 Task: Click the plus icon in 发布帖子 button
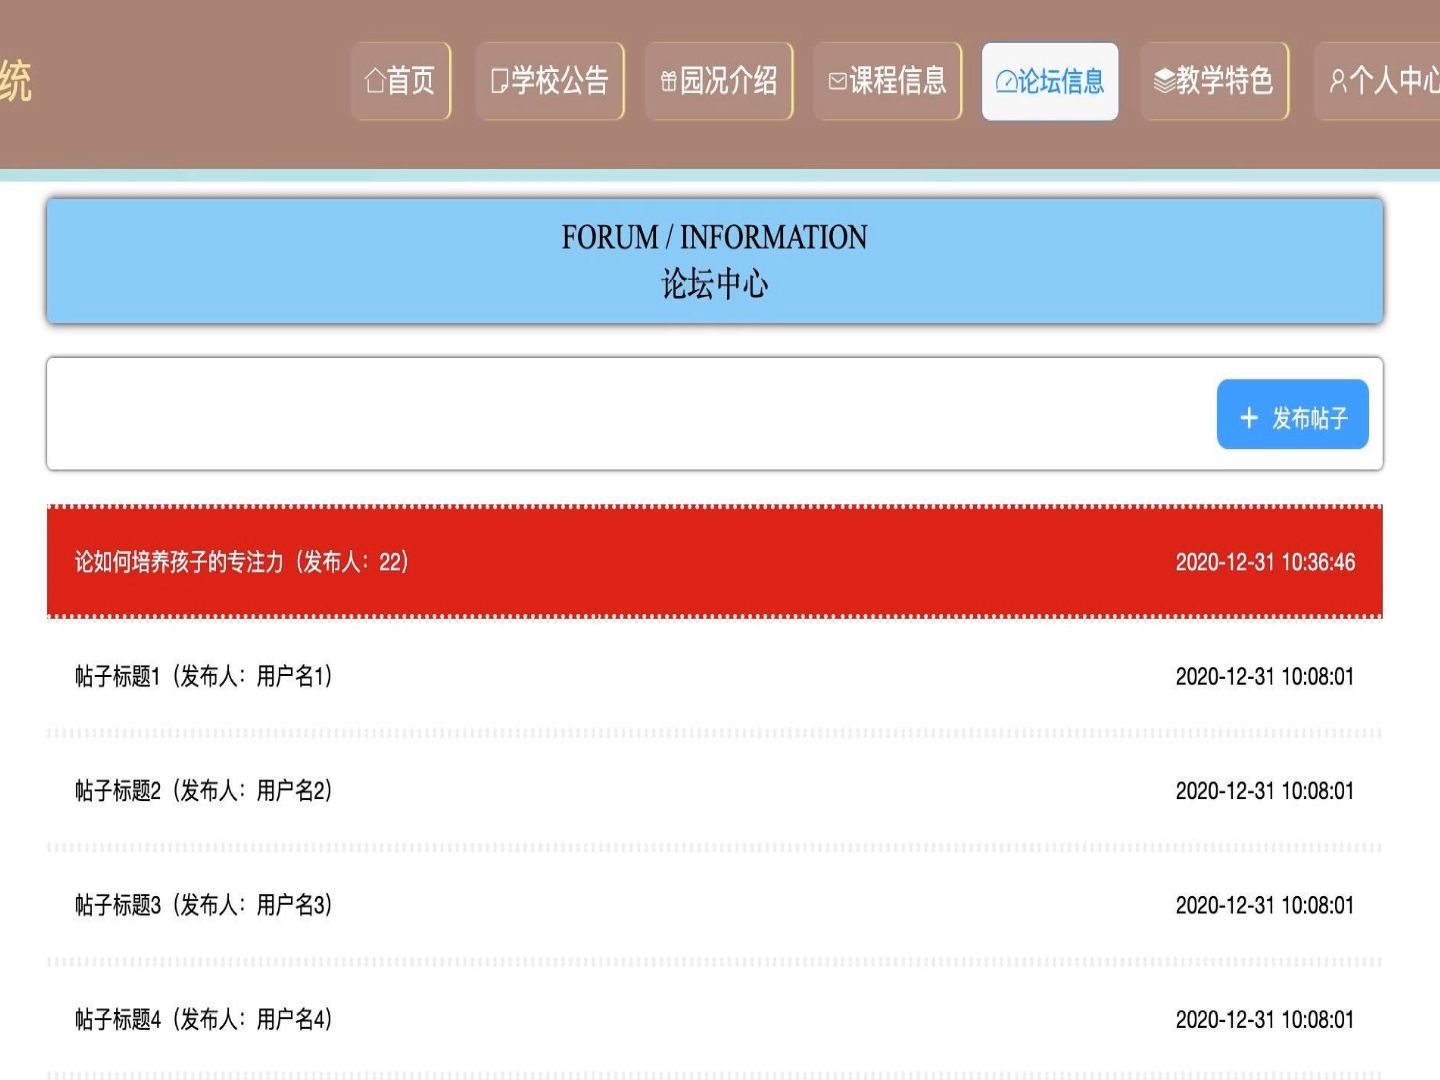point(1249,417)
